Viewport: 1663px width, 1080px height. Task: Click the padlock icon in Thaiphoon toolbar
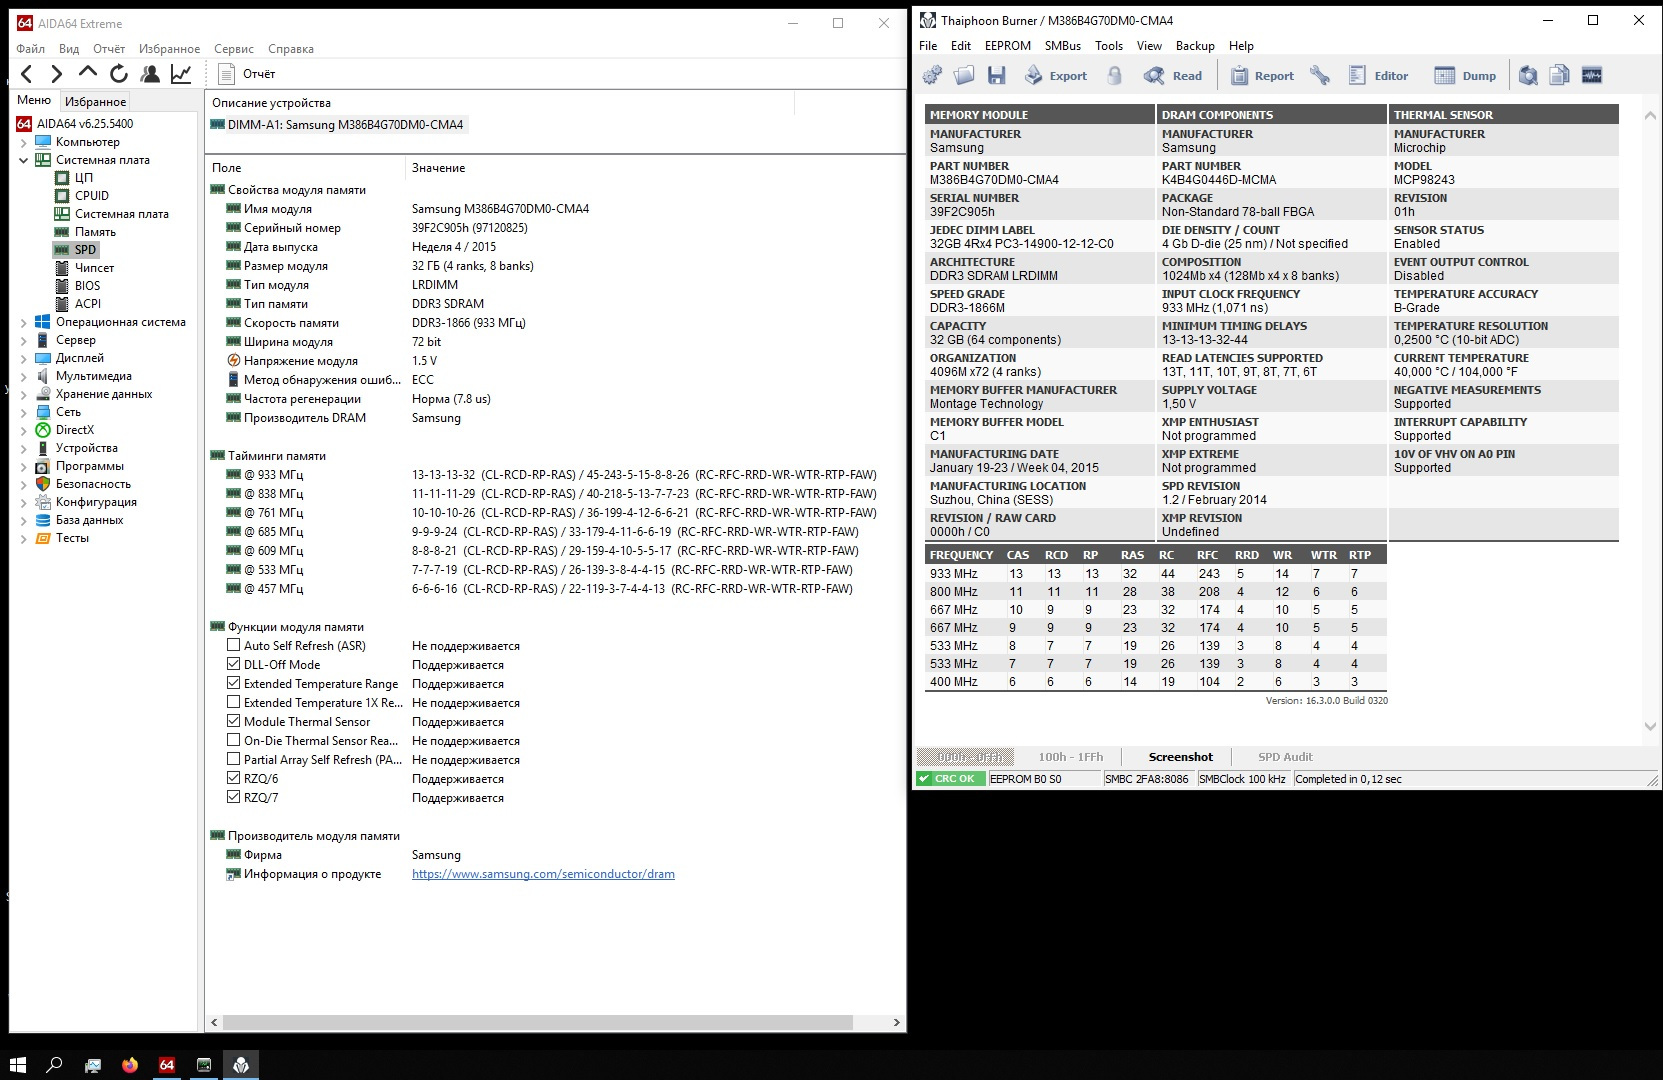point(1115,76)
